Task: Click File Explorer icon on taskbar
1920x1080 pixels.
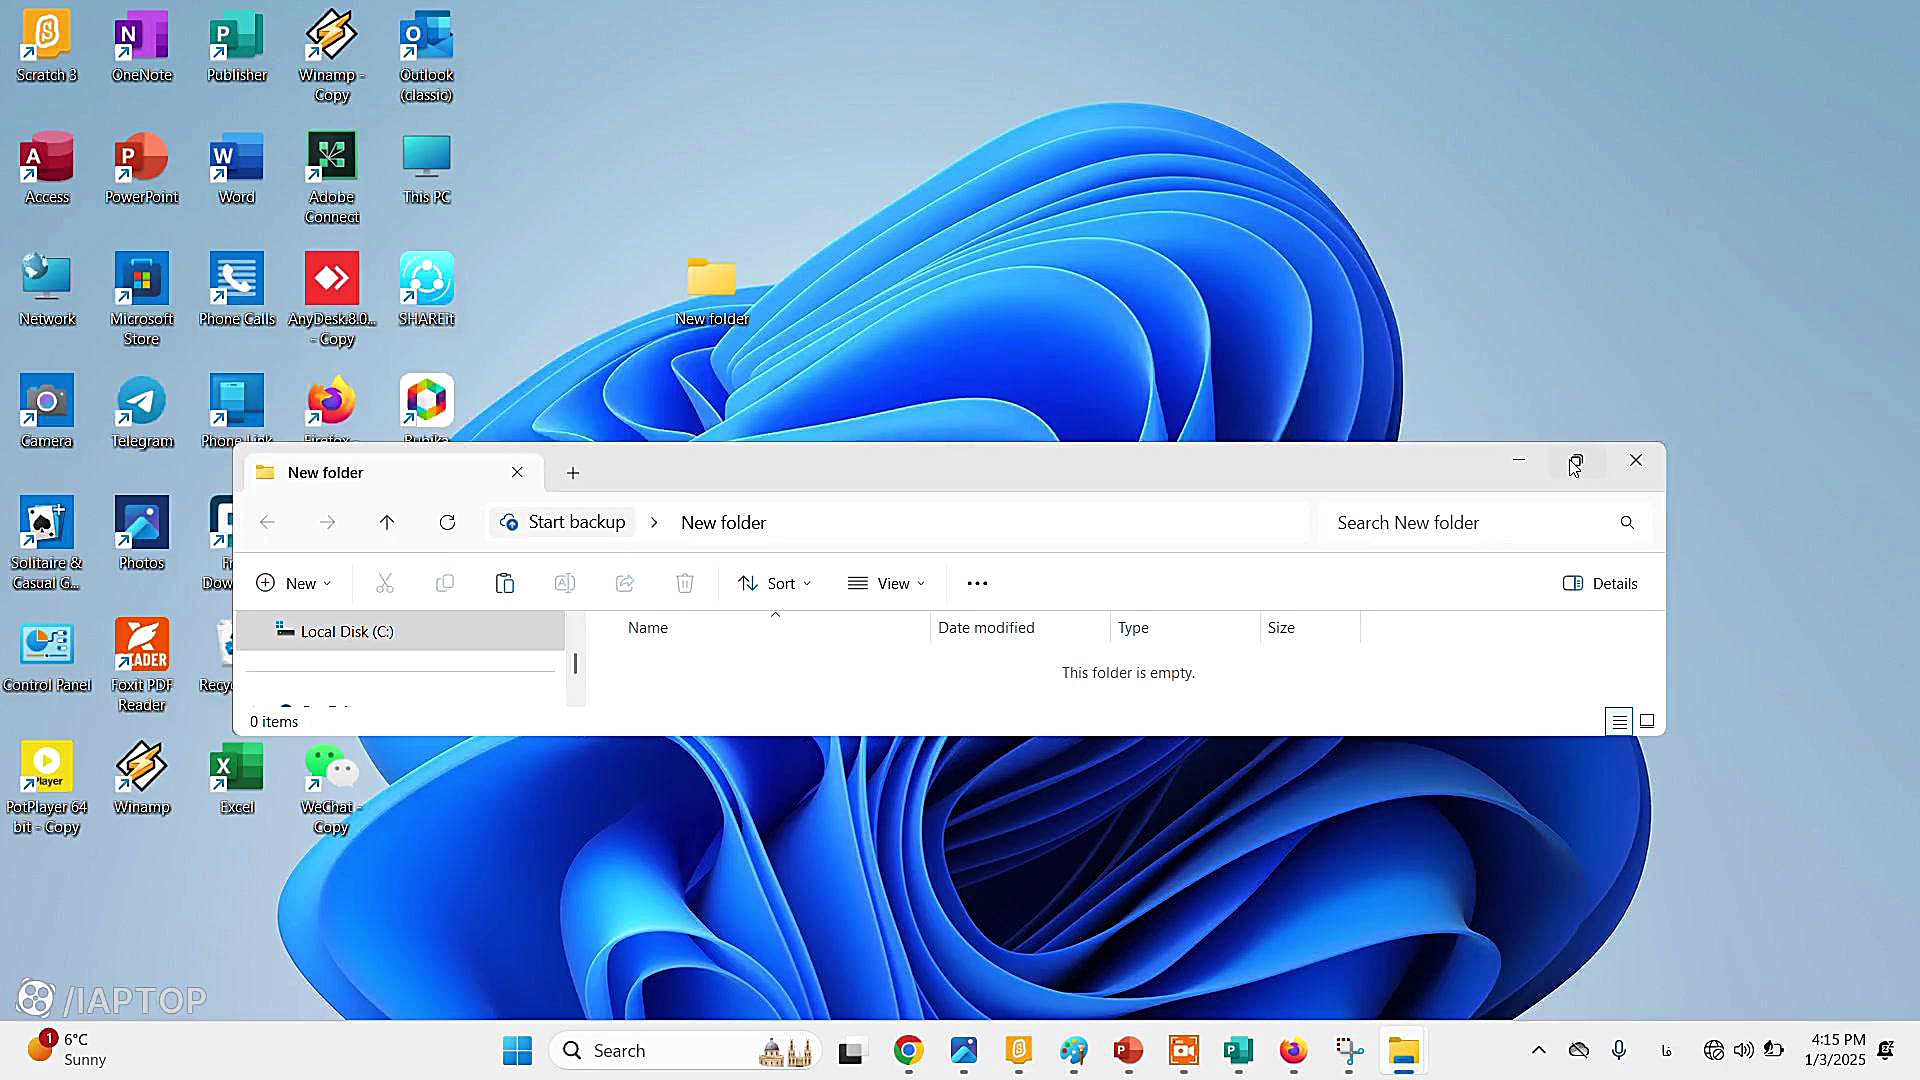Action: point(1403,1050)
